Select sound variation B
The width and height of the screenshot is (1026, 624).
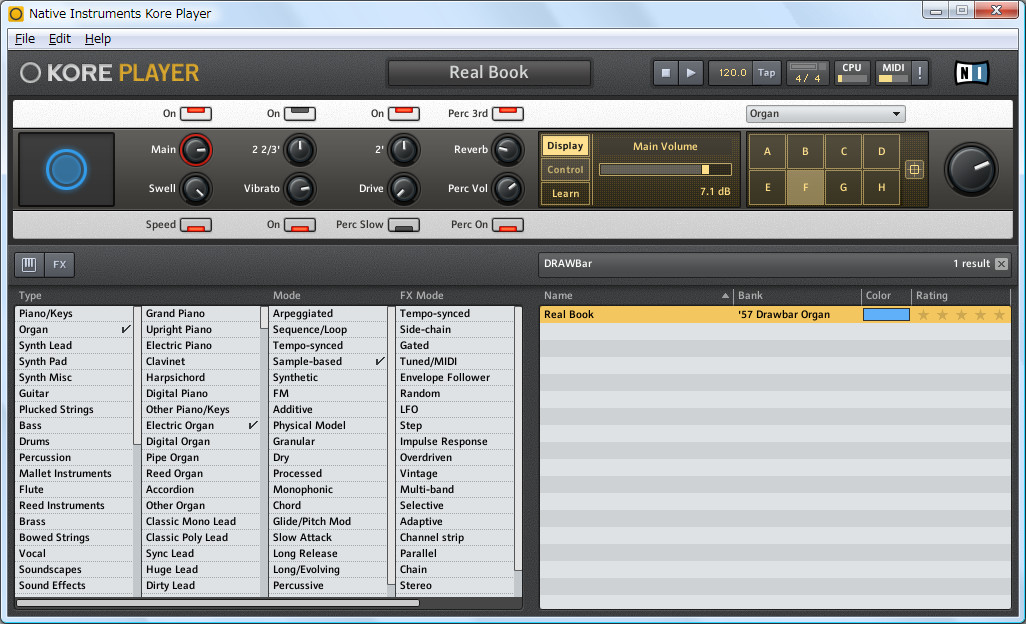point(805,151)
